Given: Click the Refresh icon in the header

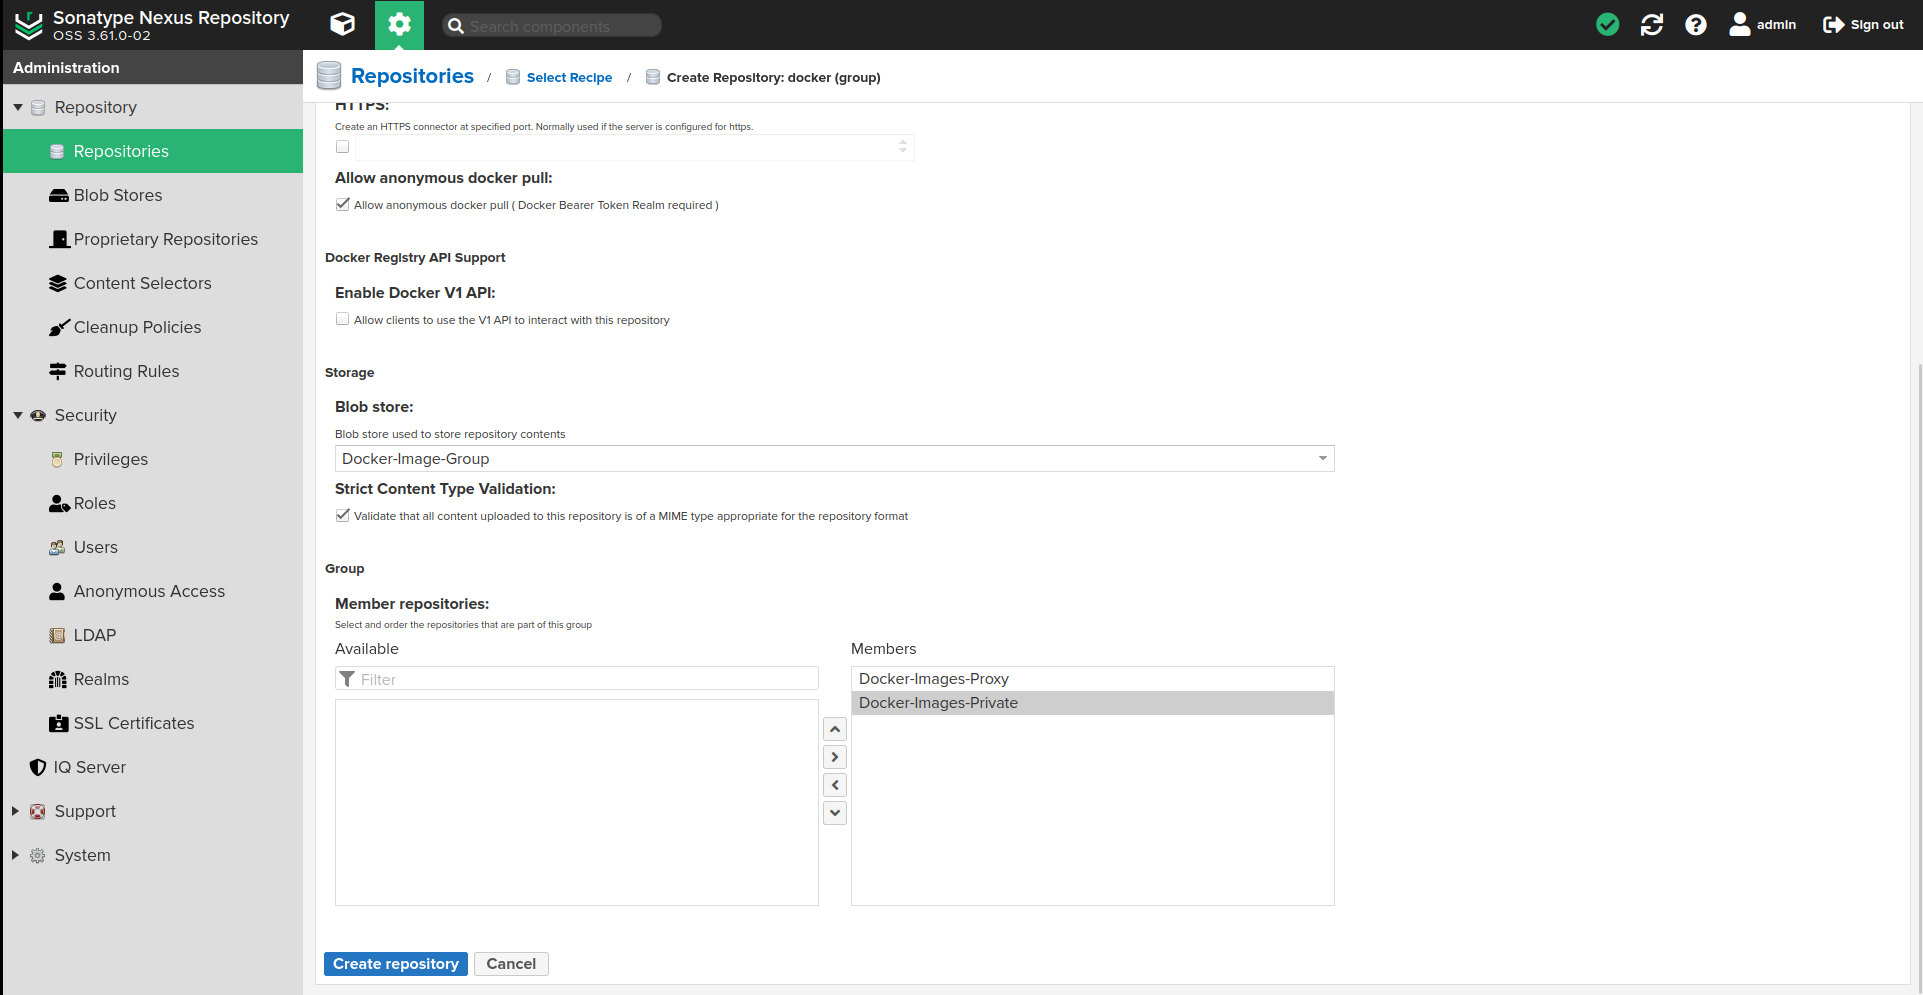Looking at the screenshot, I should [1651, 25].
